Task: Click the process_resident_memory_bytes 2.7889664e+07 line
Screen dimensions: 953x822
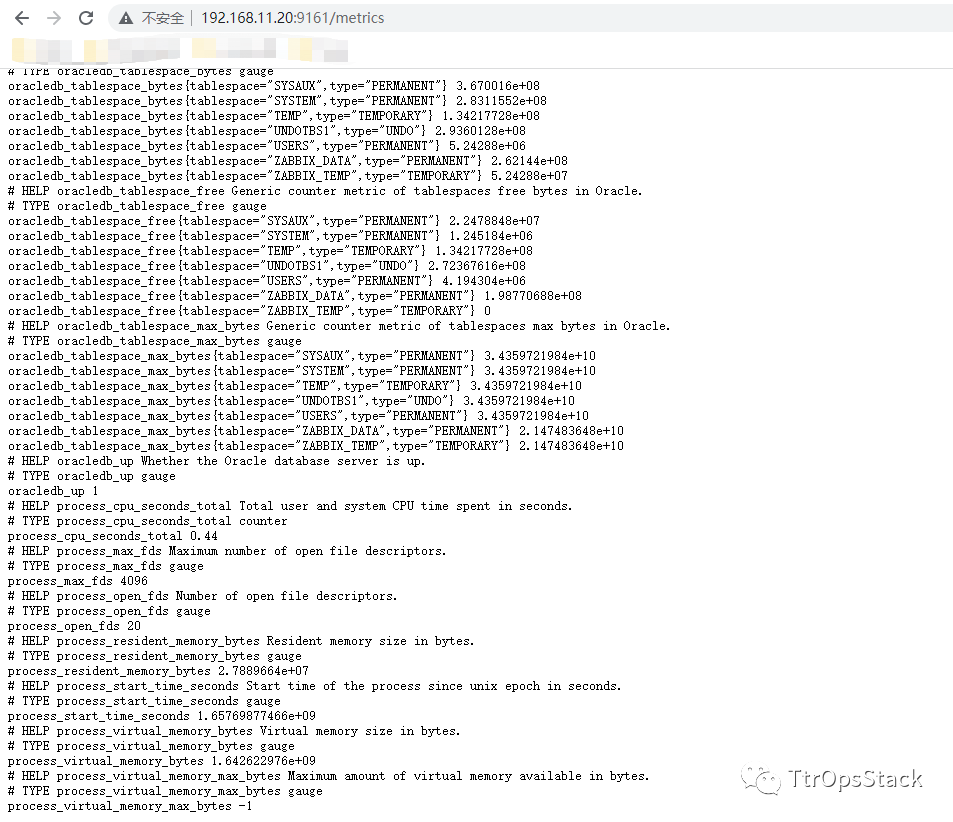Action: click(x=158, y=671)
